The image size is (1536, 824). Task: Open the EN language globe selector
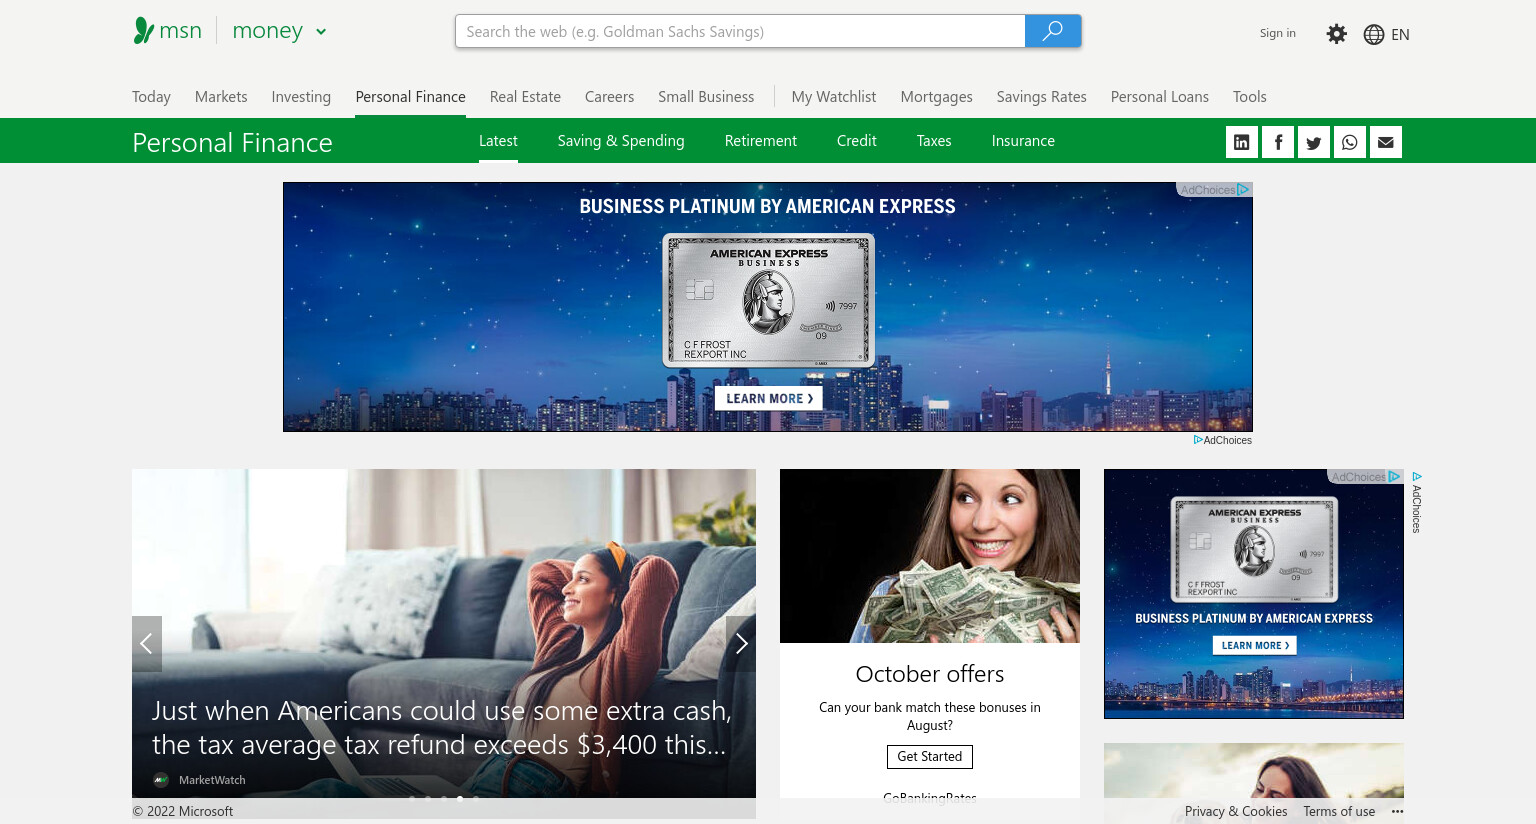(1386, 34)
